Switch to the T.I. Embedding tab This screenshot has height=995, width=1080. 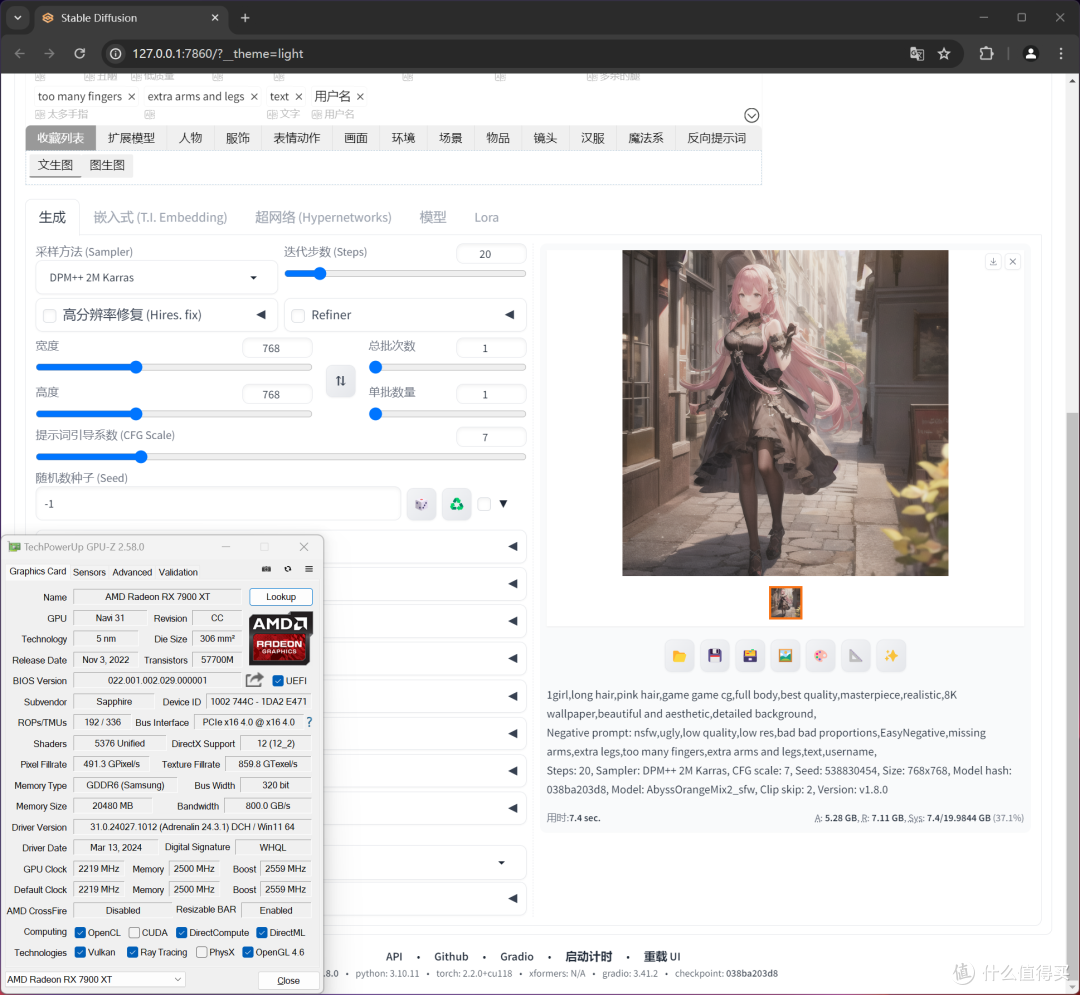coord(160,218)
